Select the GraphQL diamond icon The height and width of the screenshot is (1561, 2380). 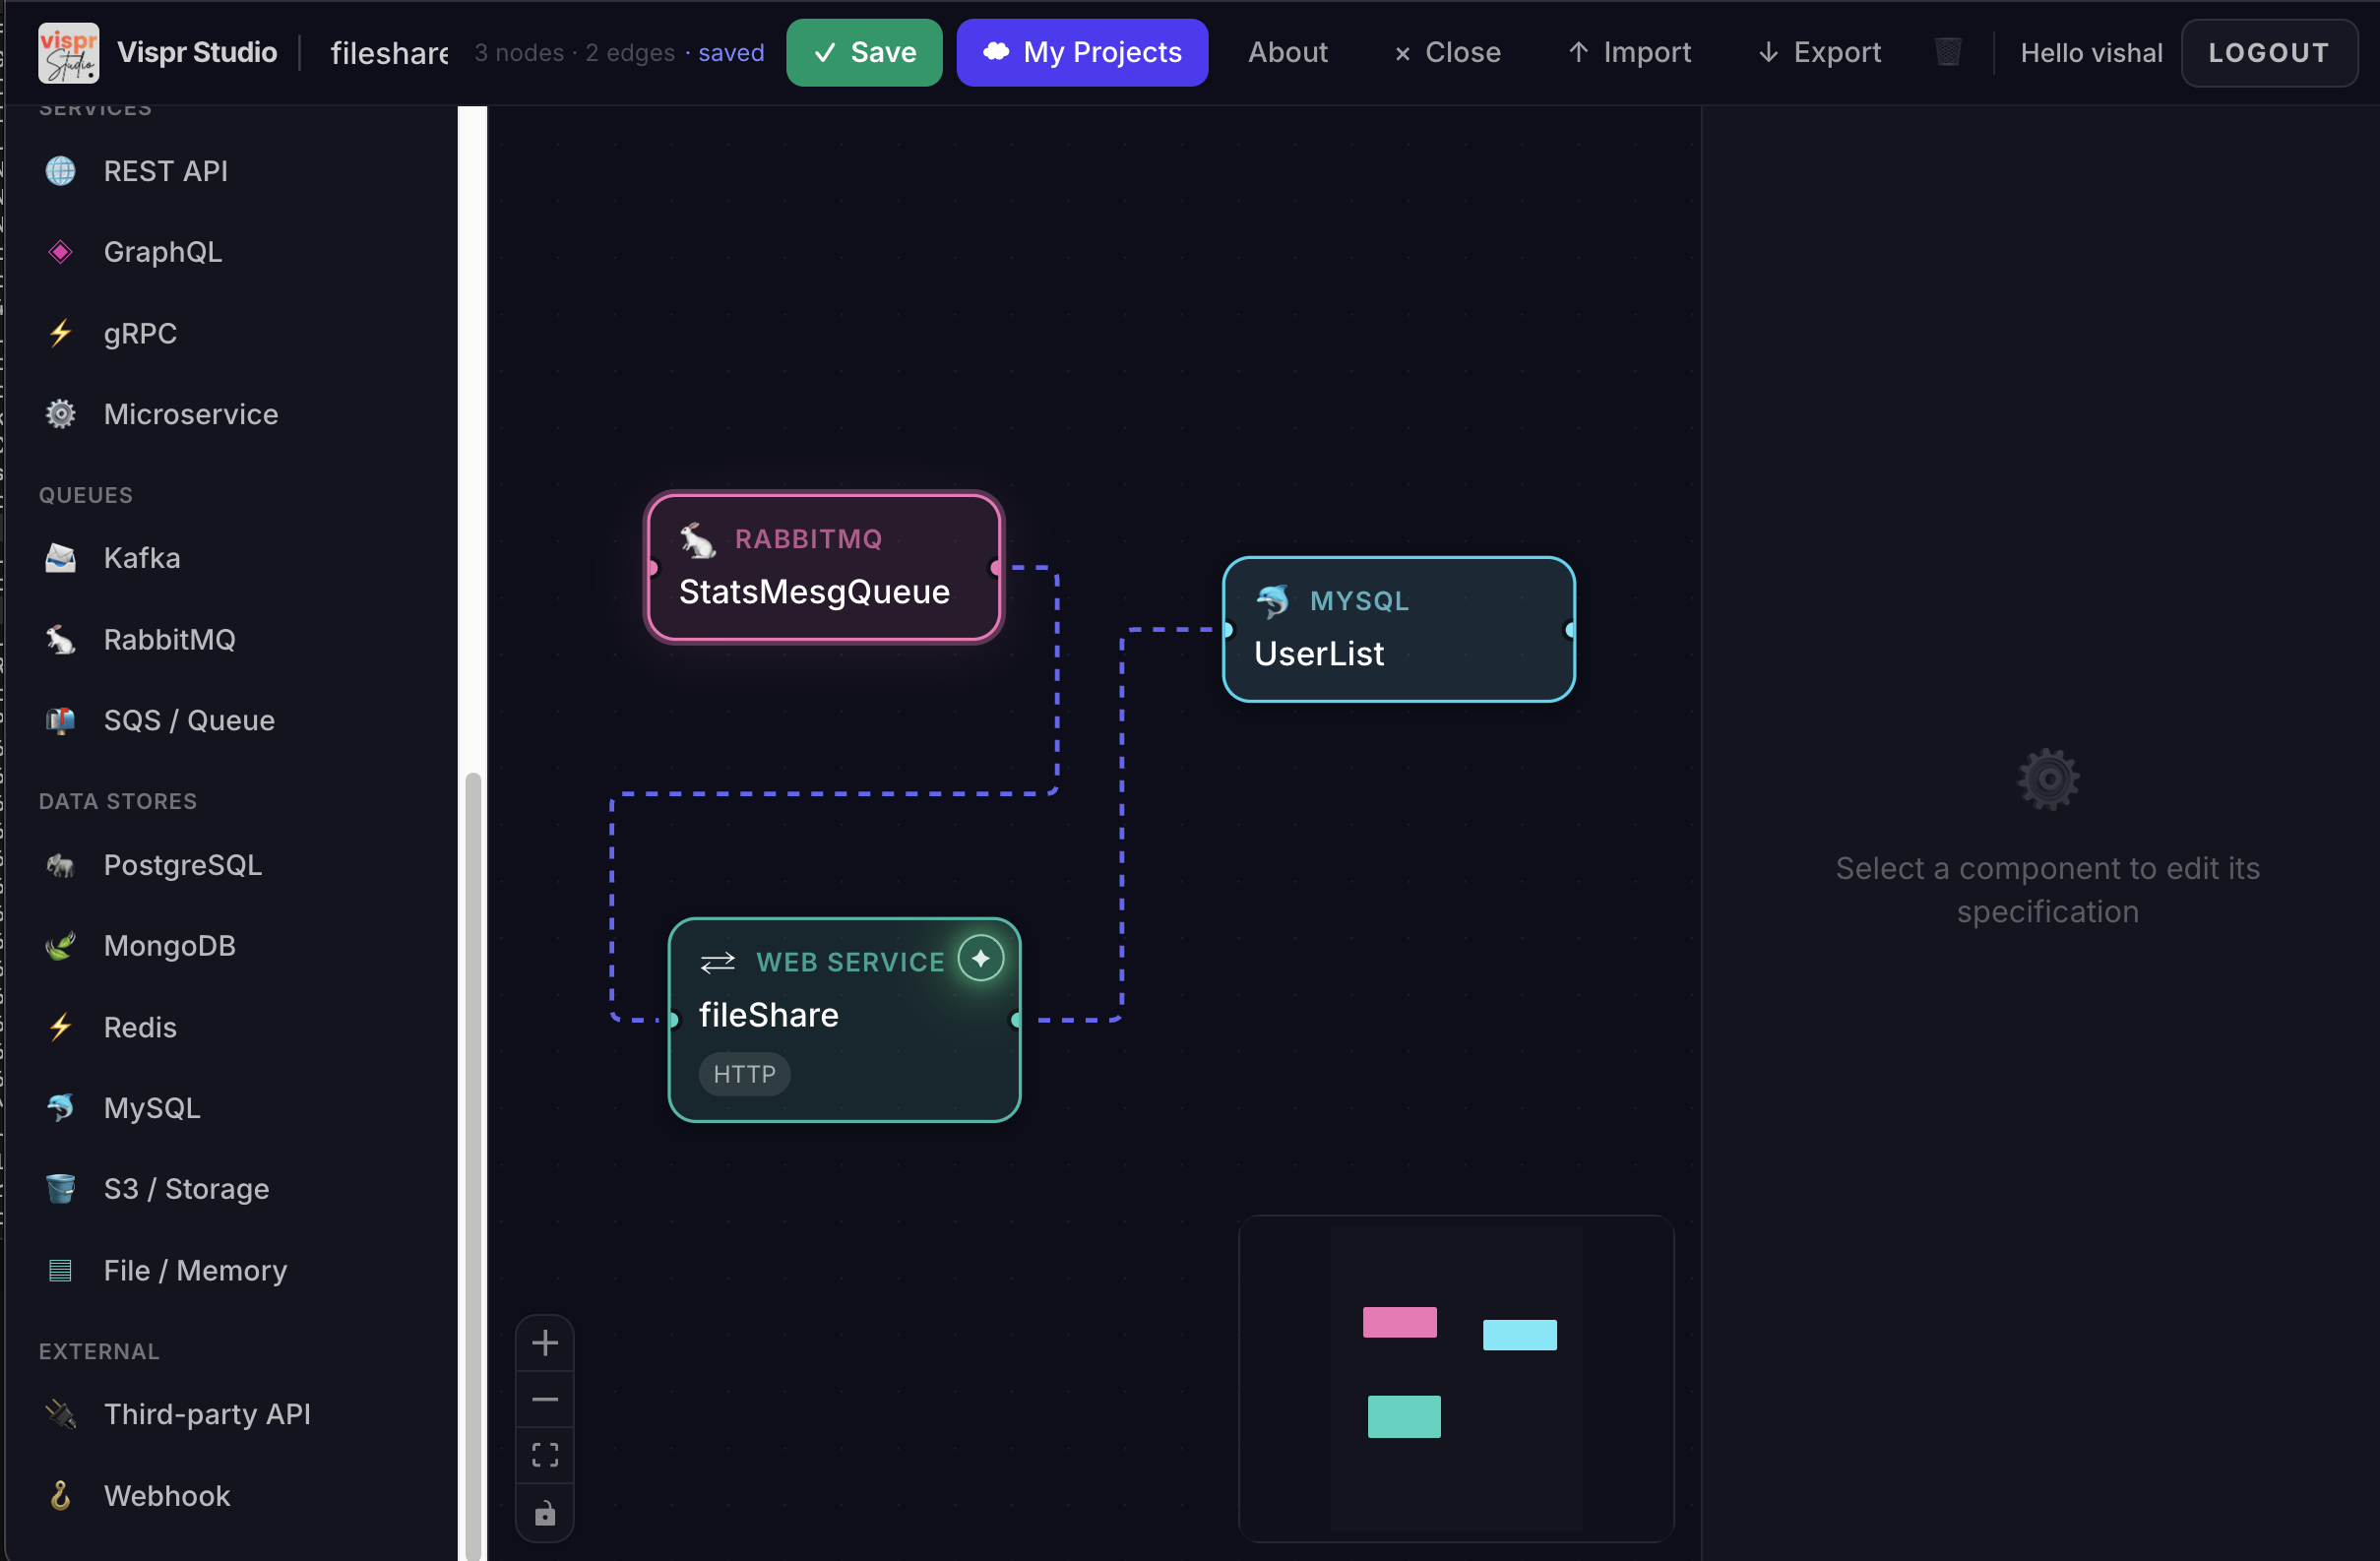tap(61, 252)
